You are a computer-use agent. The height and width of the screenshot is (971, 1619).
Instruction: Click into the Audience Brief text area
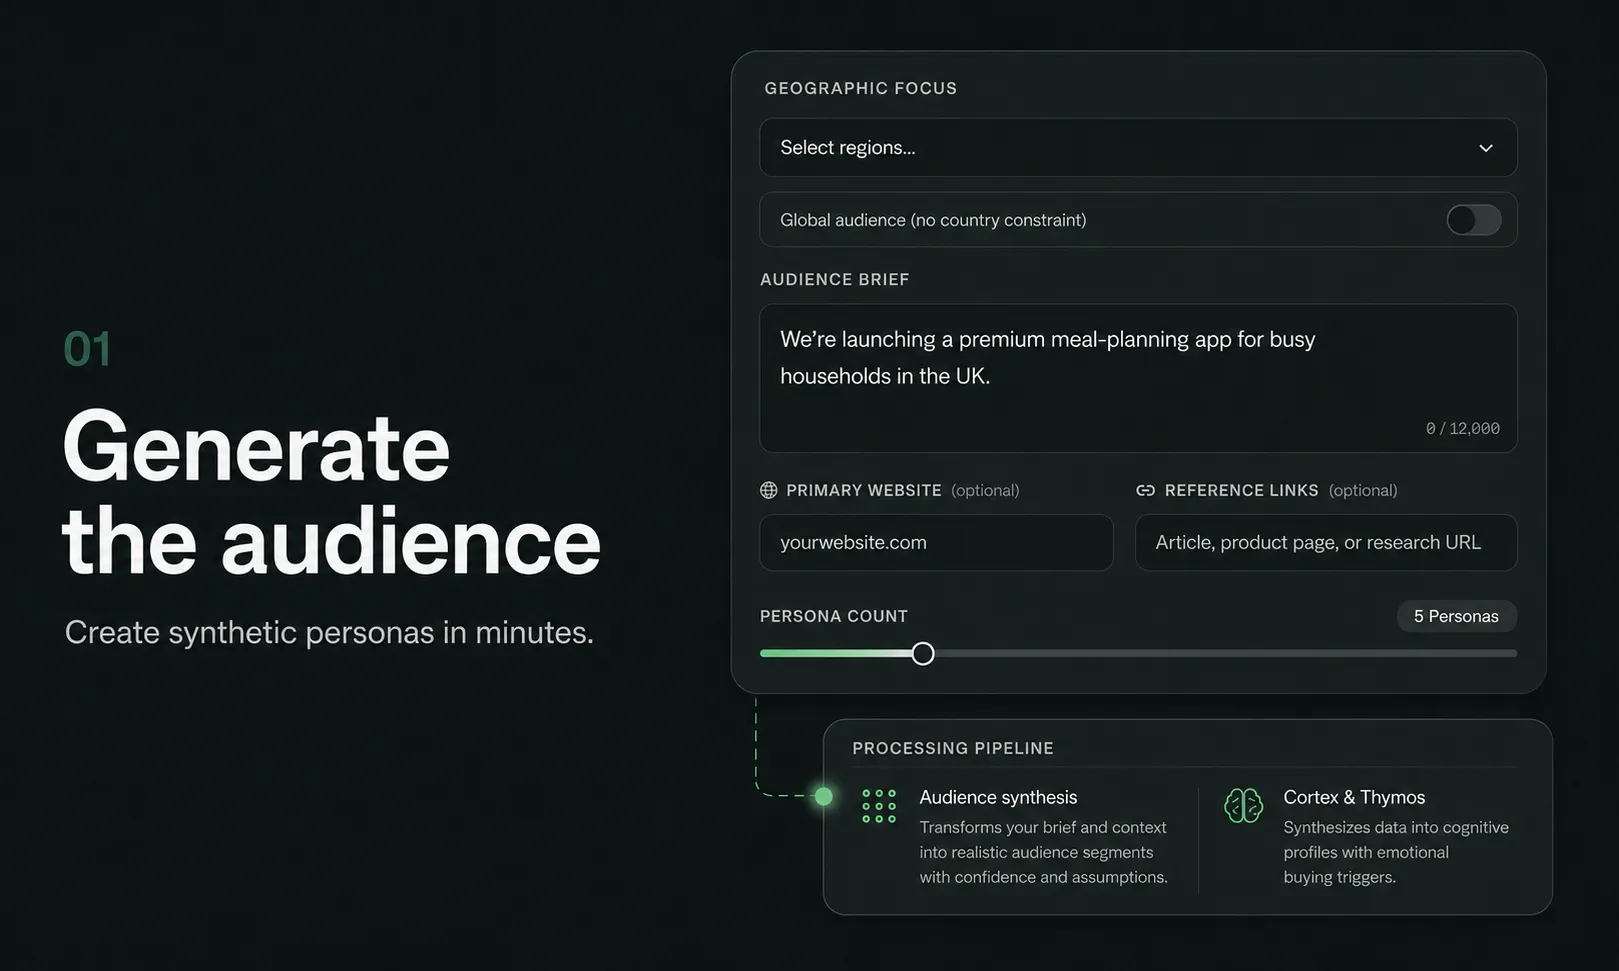coord(1138,378)
